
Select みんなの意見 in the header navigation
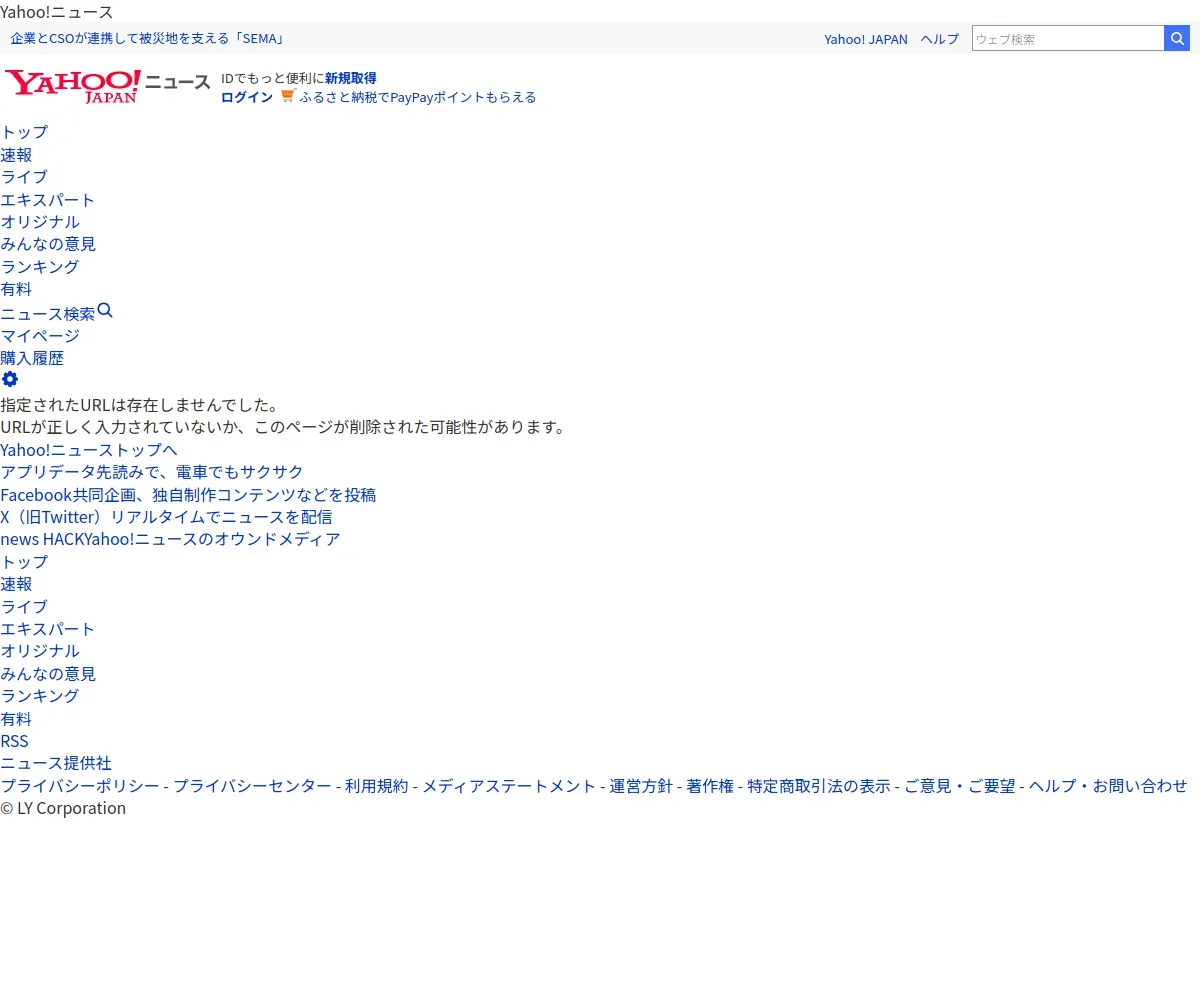pos(48,244)
